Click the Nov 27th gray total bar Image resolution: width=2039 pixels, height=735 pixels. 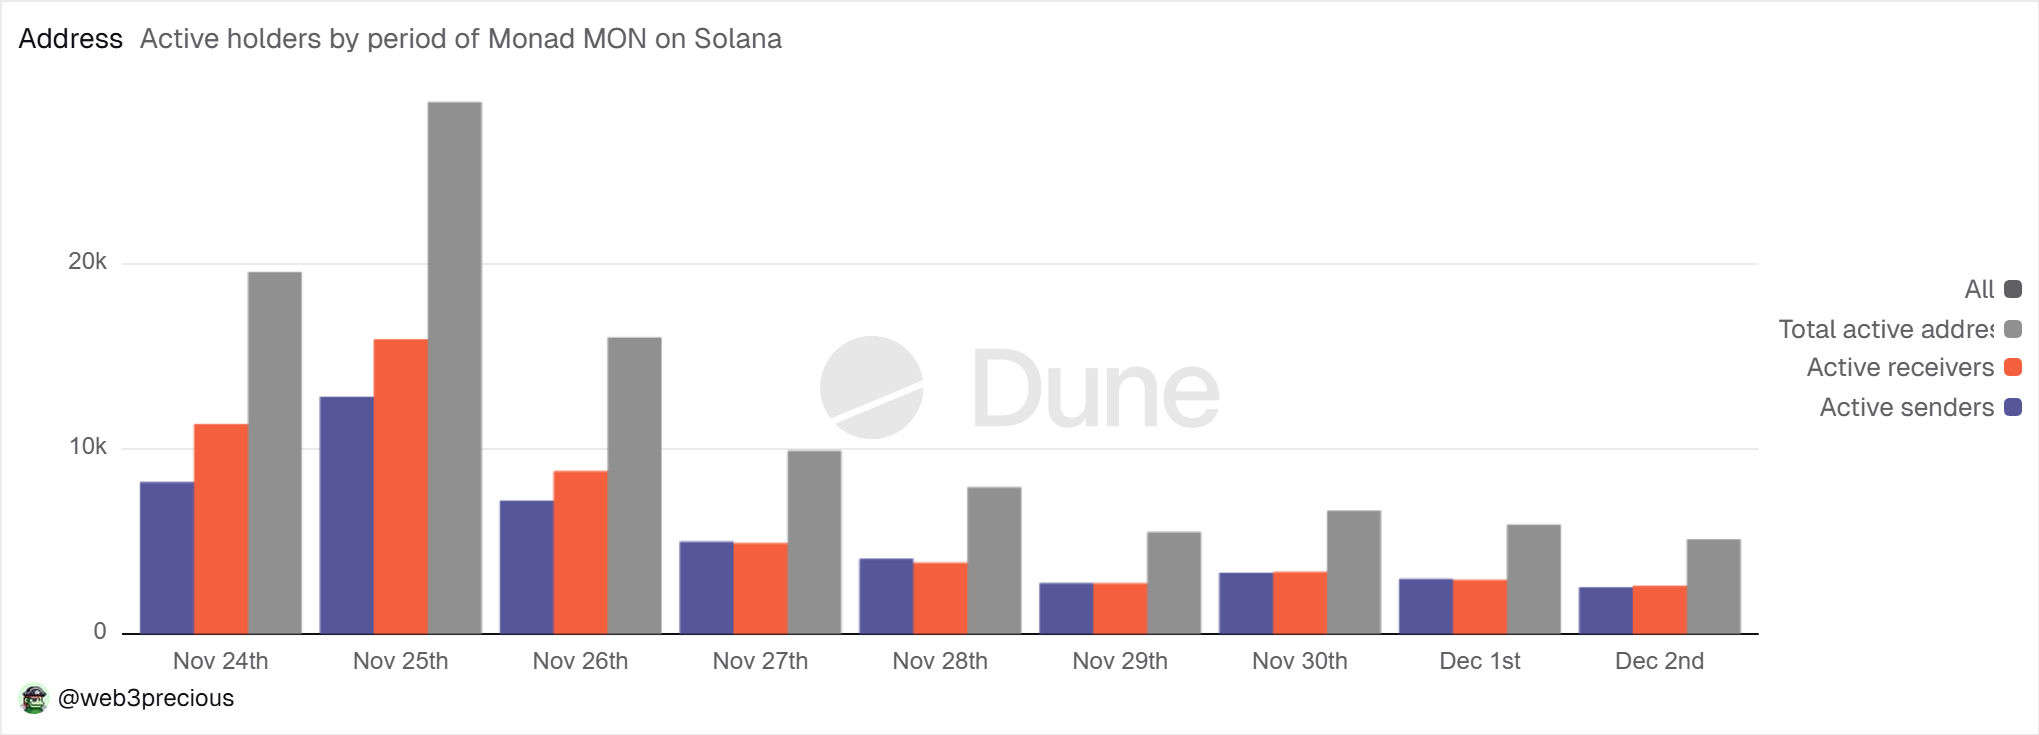click(814, 542)
